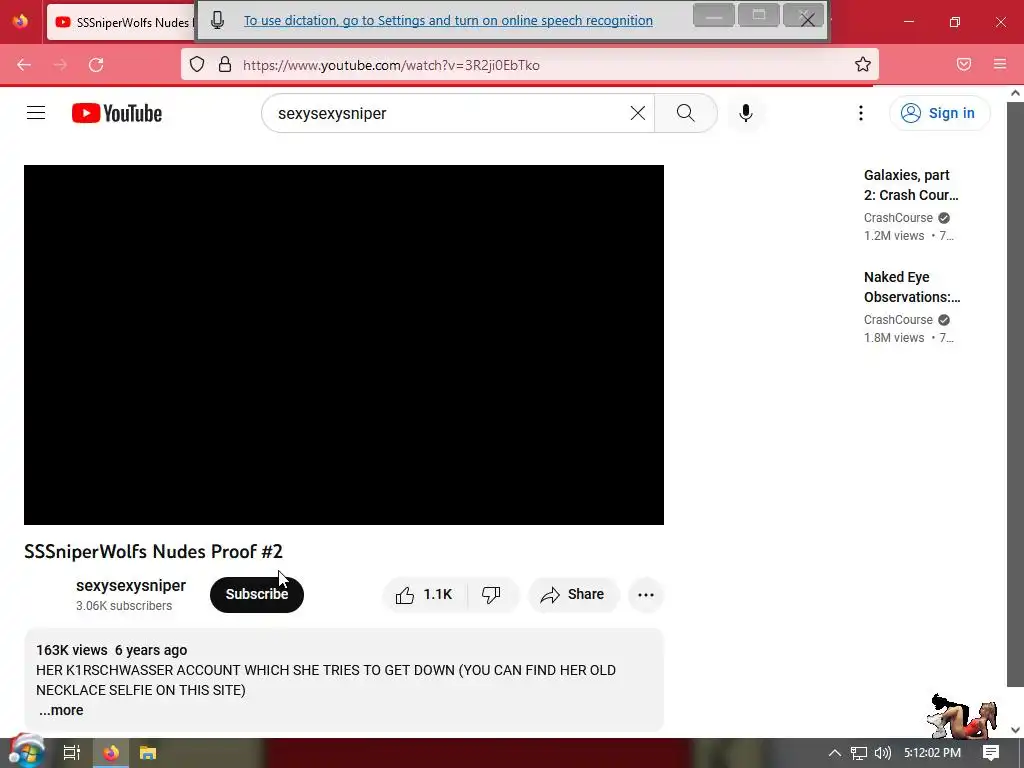The height and width of the screenshot is (768, 1024).
Task: Click the taskbar clock showing 5:12:02 PM
Action: (933, 753)
